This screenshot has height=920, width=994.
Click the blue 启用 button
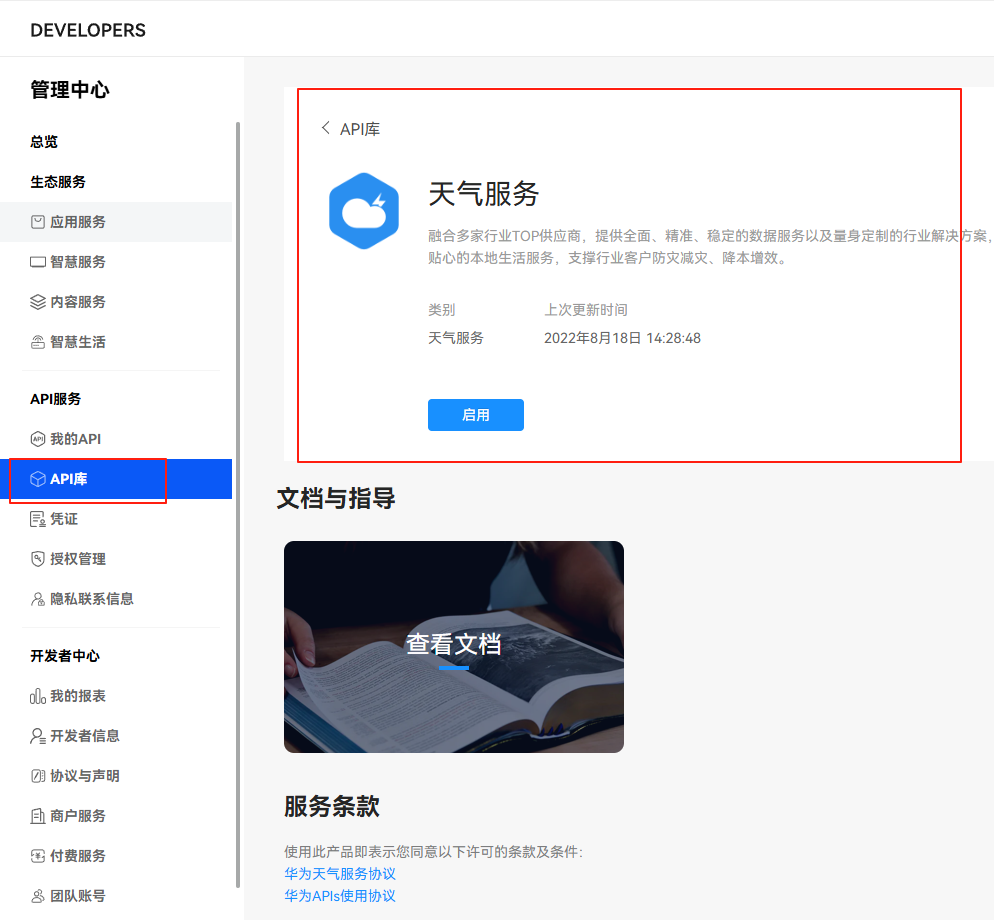[x=475, y=415]
